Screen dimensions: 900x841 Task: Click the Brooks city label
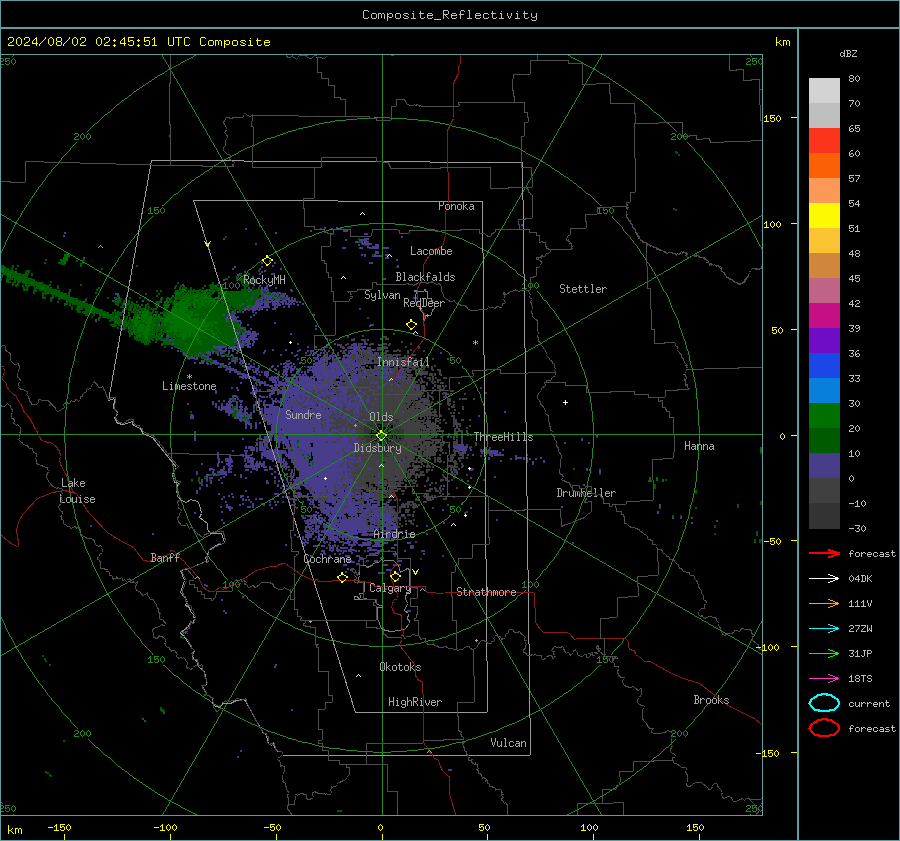pyautogui.click(x=711, y=700)
